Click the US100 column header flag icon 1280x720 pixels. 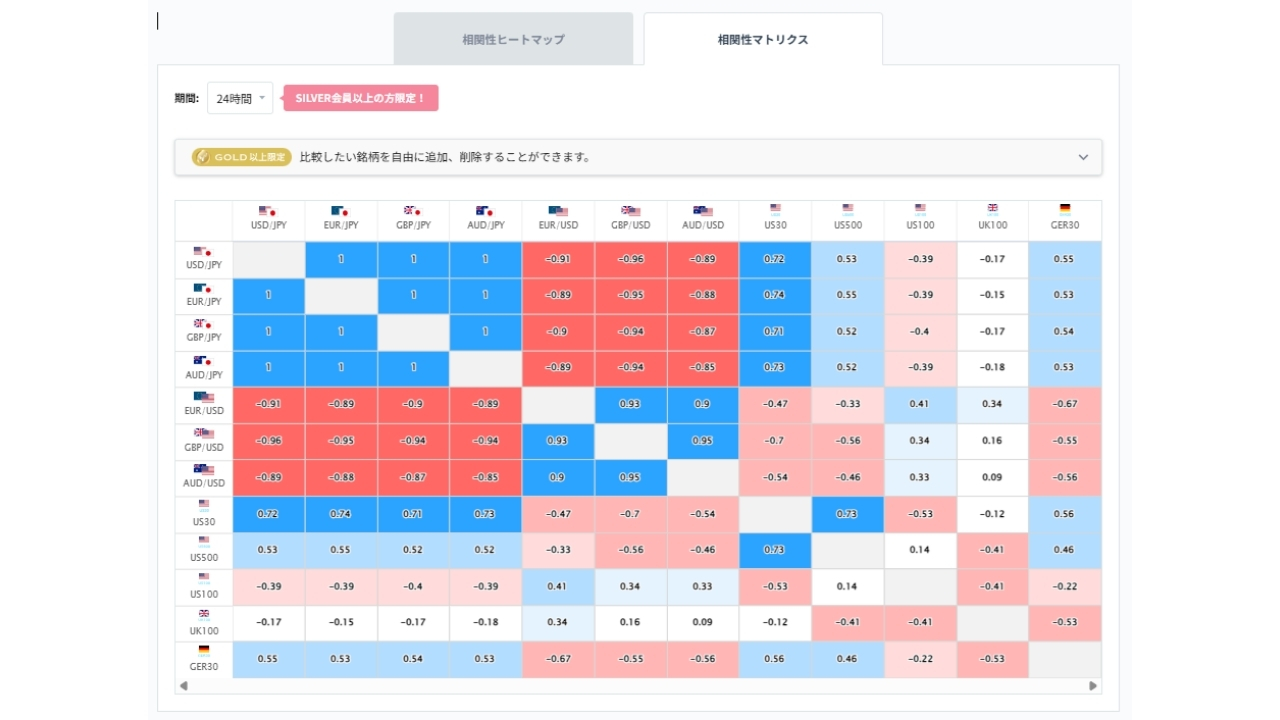click(x=920, y=209)
